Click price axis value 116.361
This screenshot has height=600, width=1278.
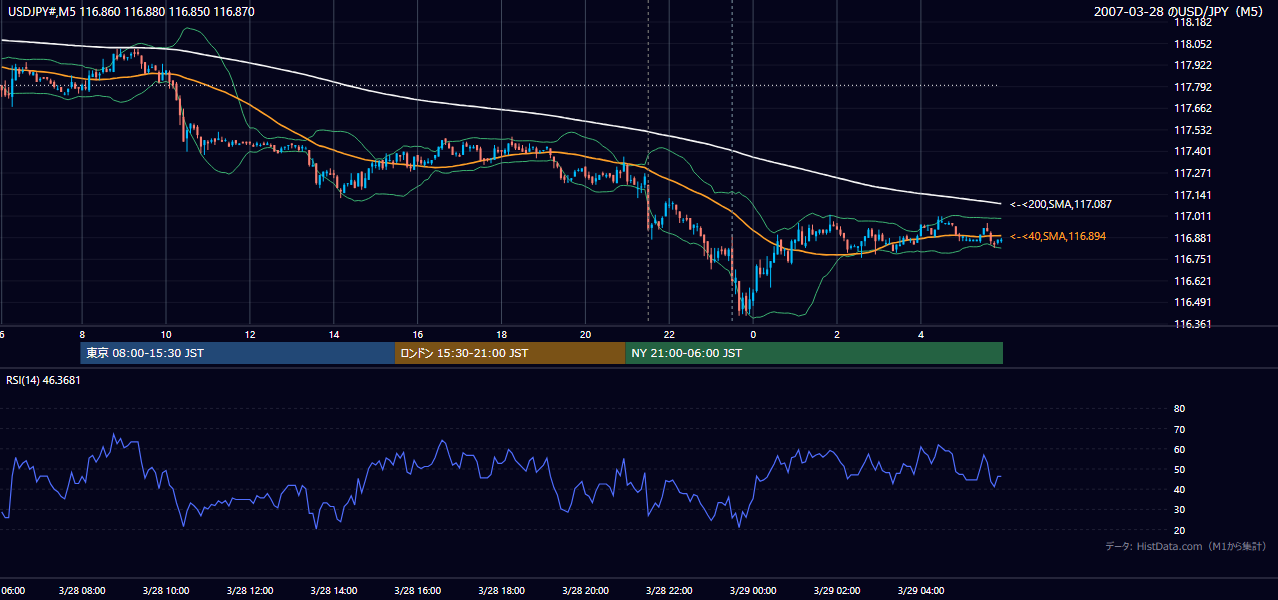pos(1192,324)
